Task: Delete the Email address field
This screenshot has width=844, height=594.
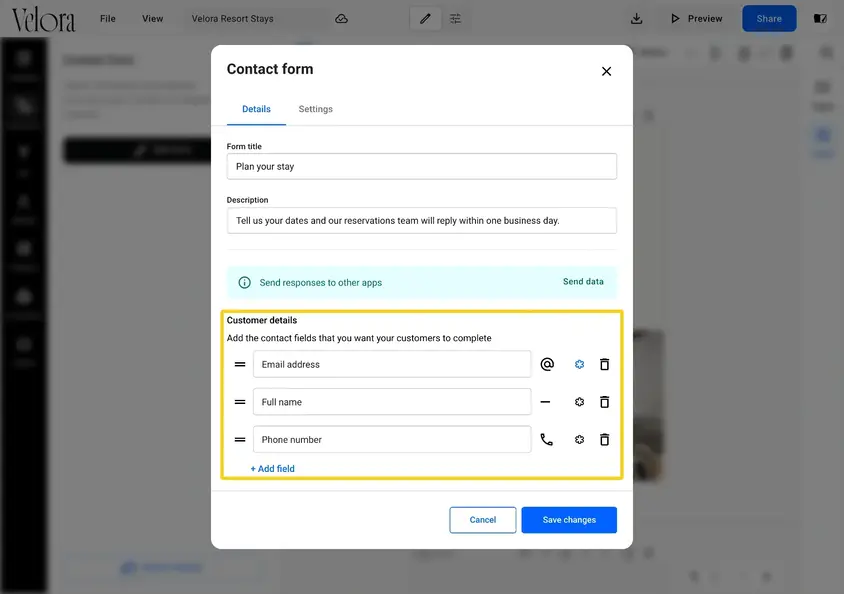Action: [604, 364]
